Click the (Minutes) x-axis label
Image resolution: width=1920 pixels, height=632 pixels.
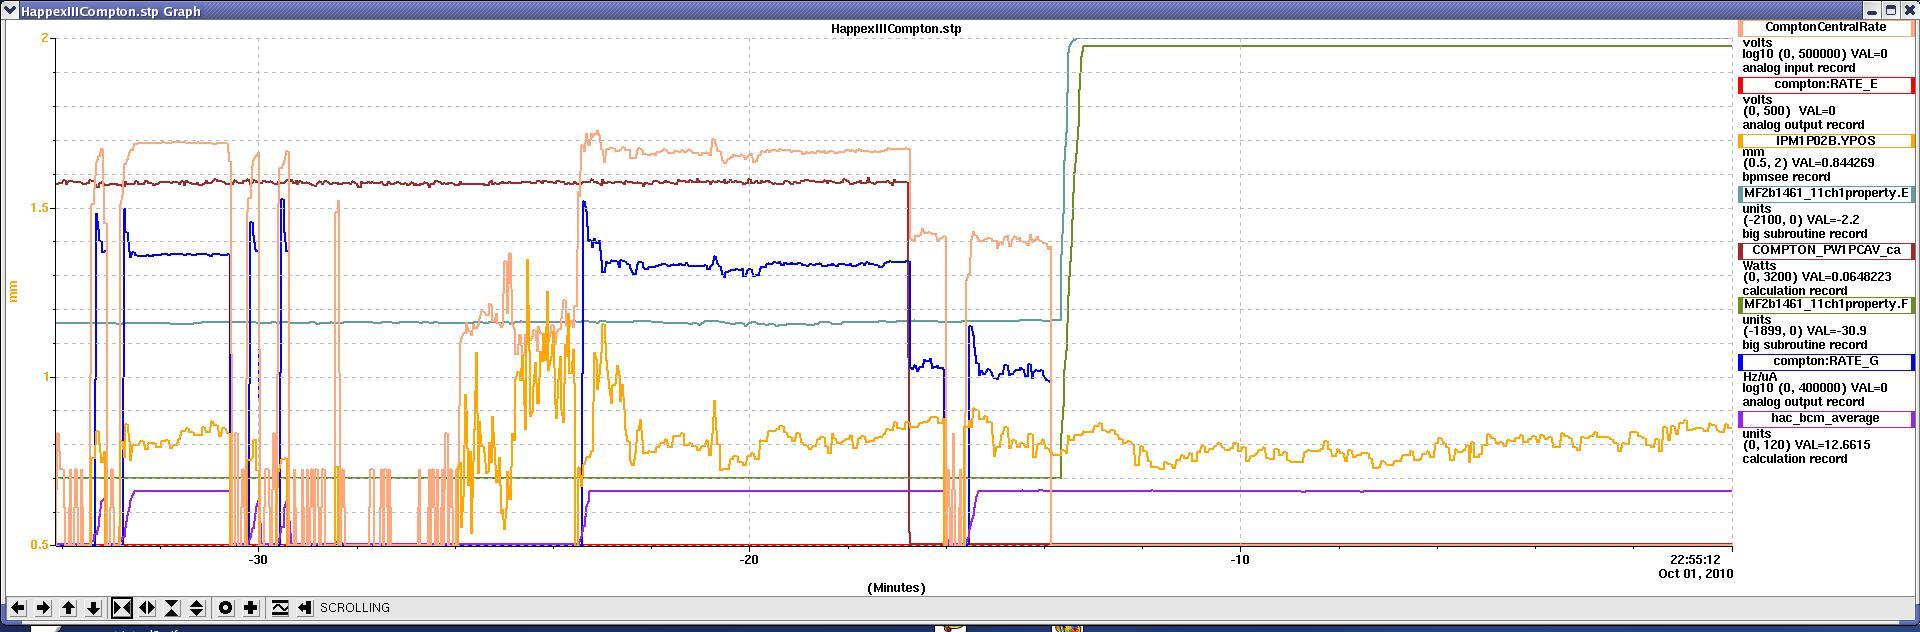[896, 587]
